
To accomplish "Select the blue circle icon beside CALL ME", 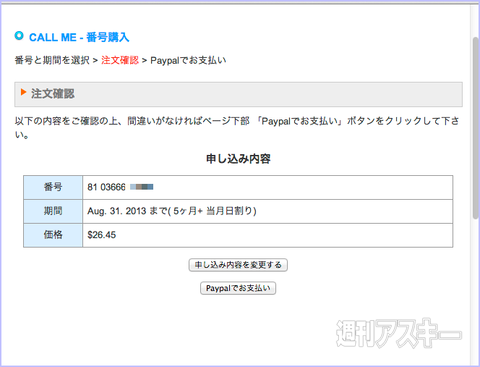I will coord(19,36).
